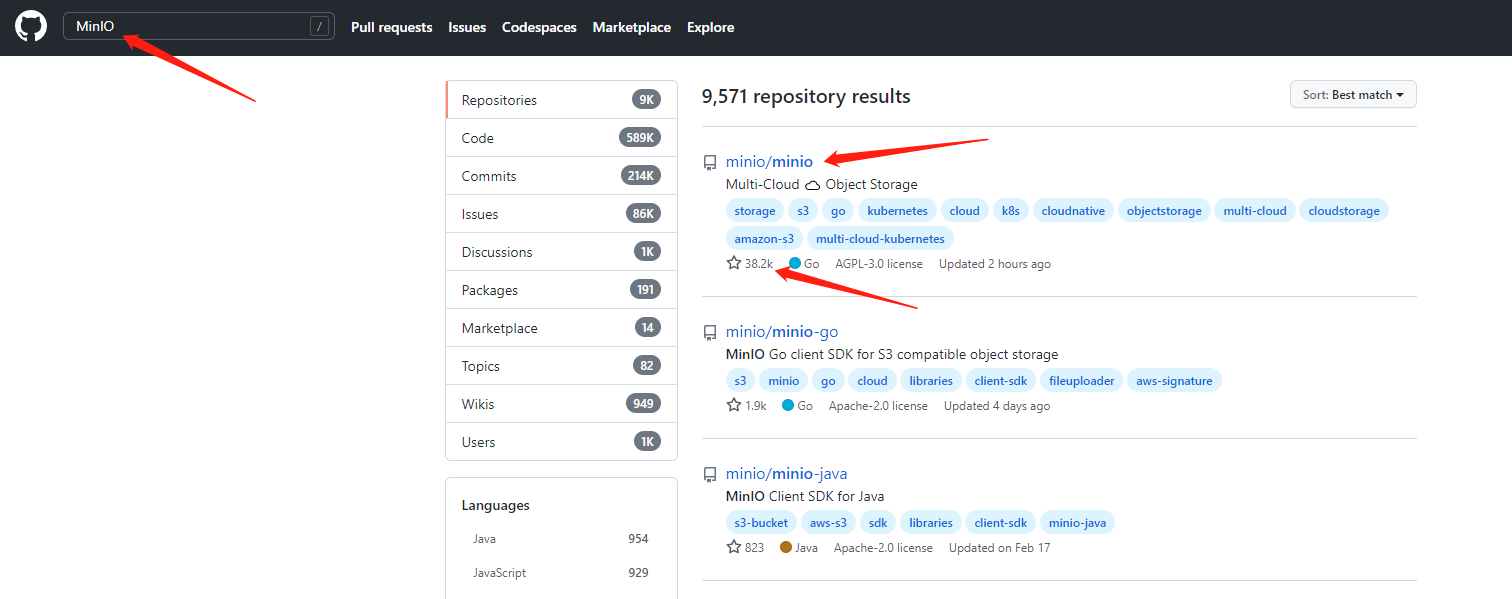Open the minio/minio-java repository
1512x599 pixels.
[x=786, y=474]
